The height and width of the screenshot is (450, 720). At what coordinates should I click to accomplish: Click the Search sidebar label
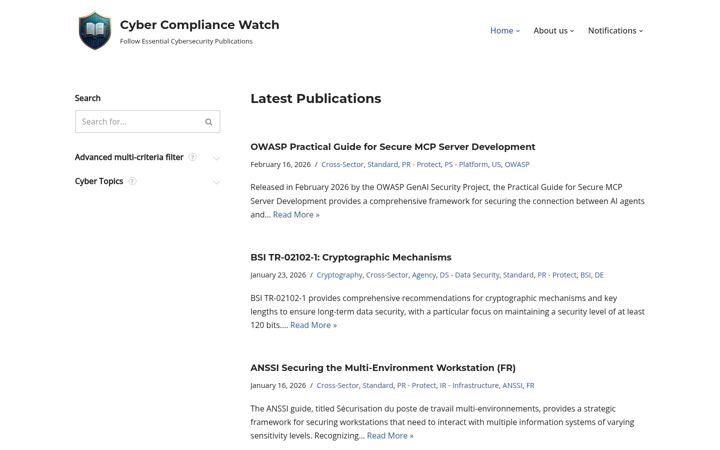(87, 98)
